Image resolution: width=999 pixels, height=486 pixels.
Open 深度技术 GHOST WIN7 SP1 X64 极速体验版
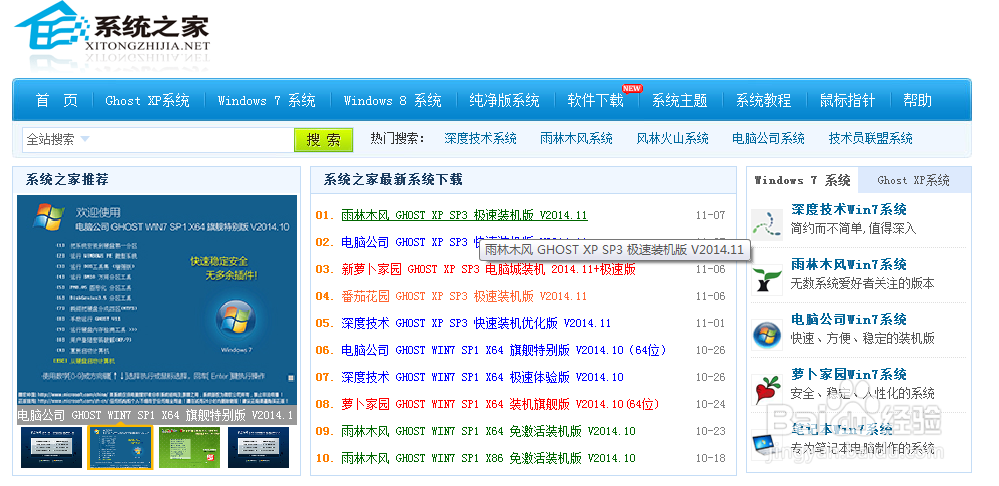pos(482,377)
